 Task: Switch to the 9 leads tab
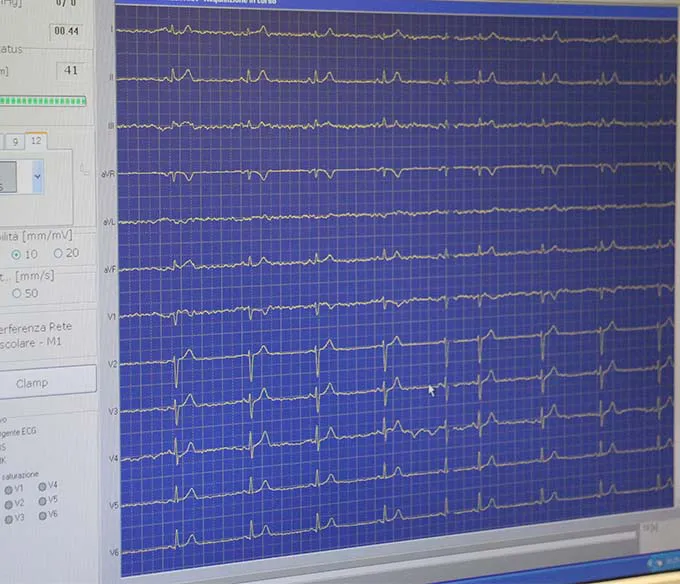click(x=14, y=142)
